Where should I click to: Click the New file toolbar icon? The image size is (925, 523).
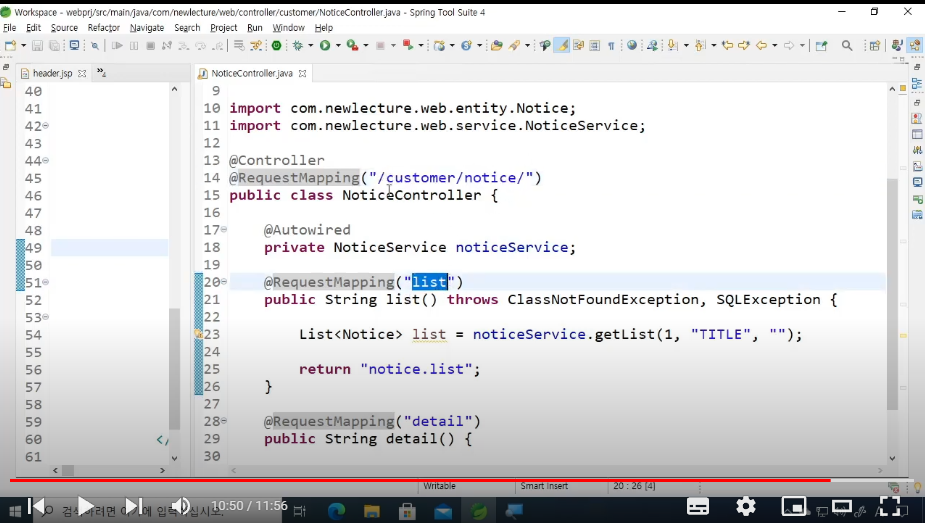pos(10,45)
